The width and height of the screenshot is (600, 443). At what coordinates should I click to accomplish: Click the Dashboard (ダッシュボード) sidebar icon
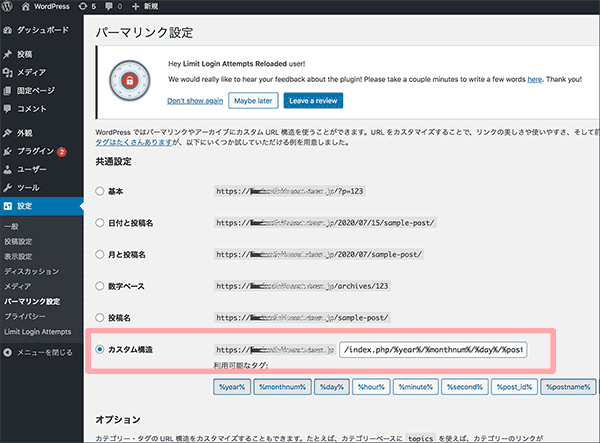[x=9, y=31]
